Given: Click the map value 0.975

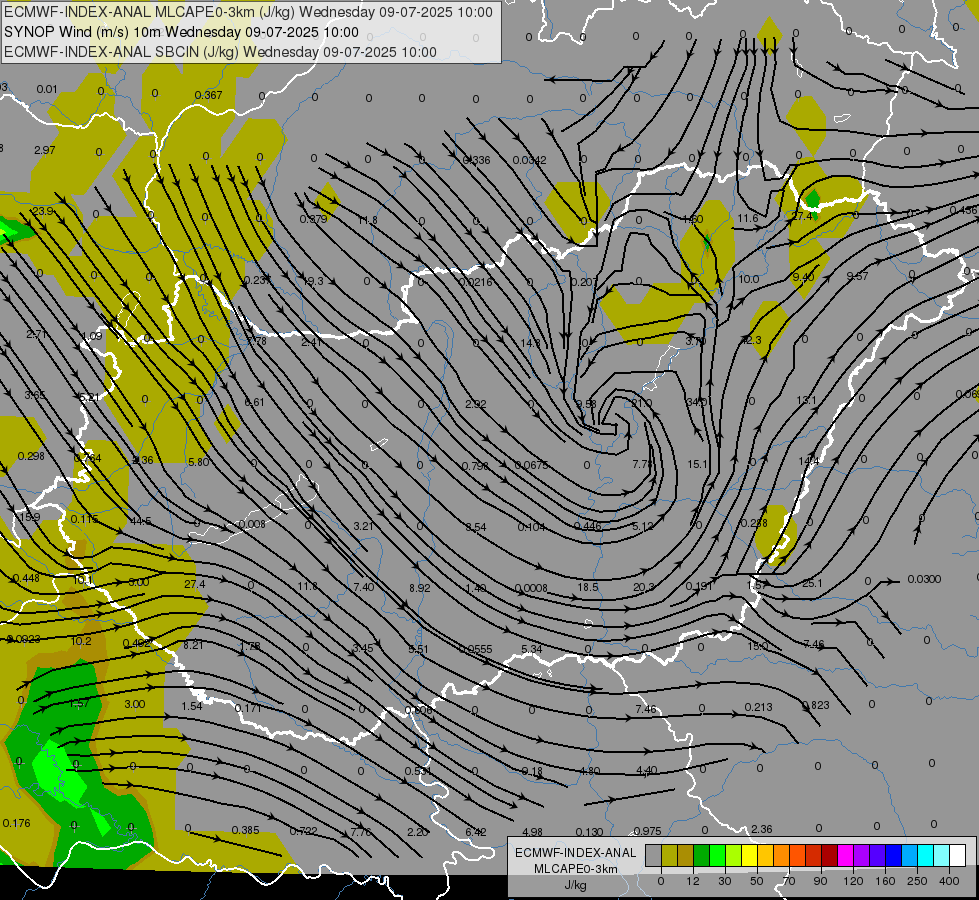Looking at the screenshot, I should (647, 831).
